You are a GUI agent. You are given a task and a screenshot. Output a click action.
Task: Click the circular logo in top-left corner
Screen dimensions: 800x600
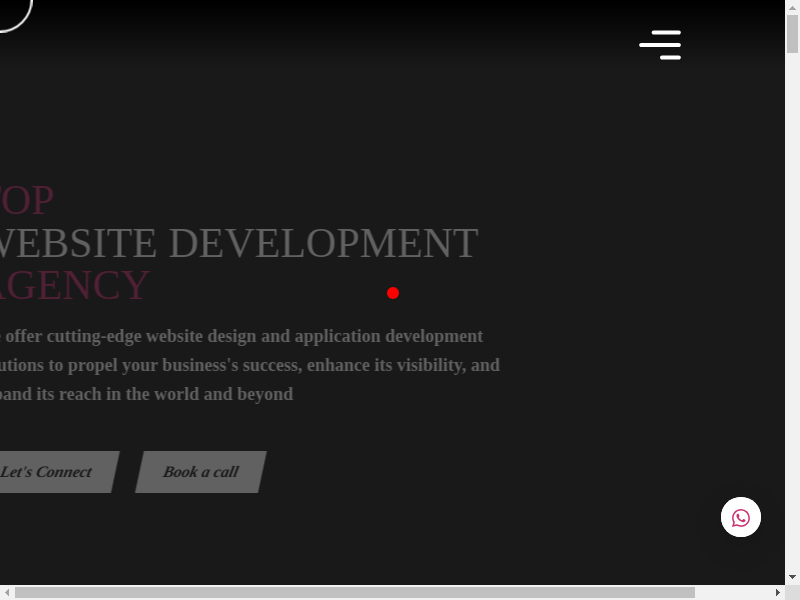coord(12,10)
